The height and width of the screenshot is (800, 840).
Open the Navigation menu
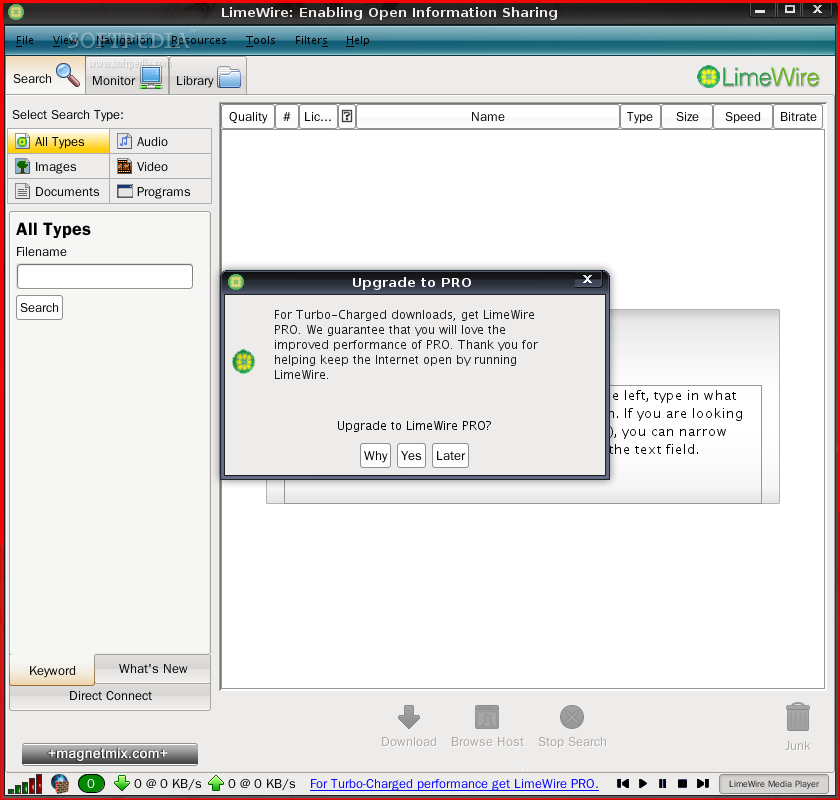tap(124, 40)
